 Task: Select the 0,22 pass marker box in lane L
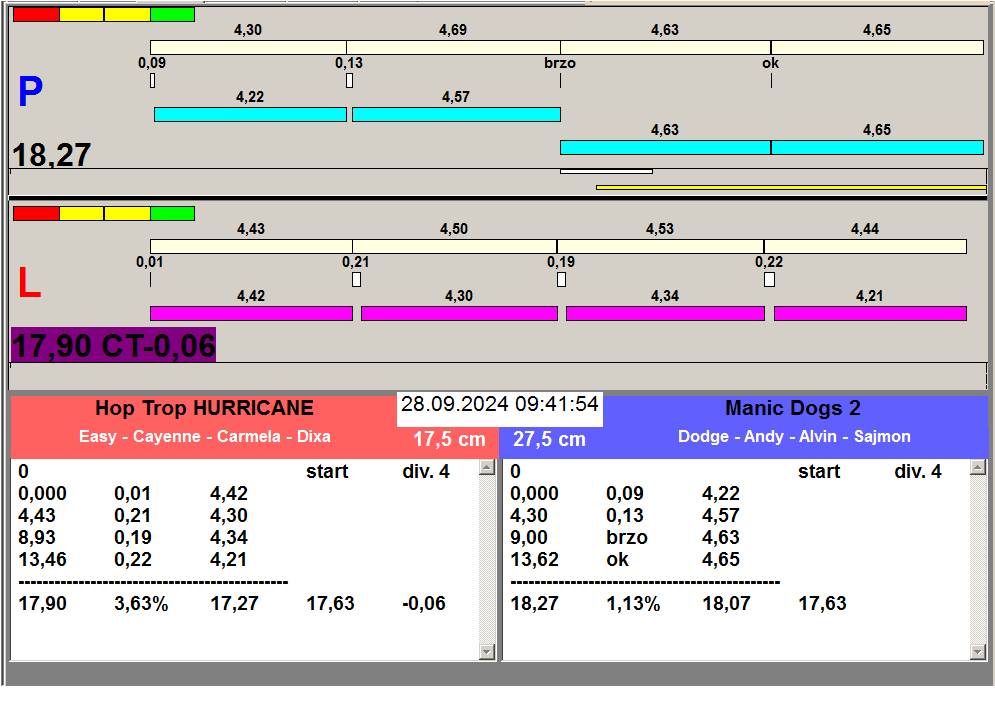tap(769, 280)
